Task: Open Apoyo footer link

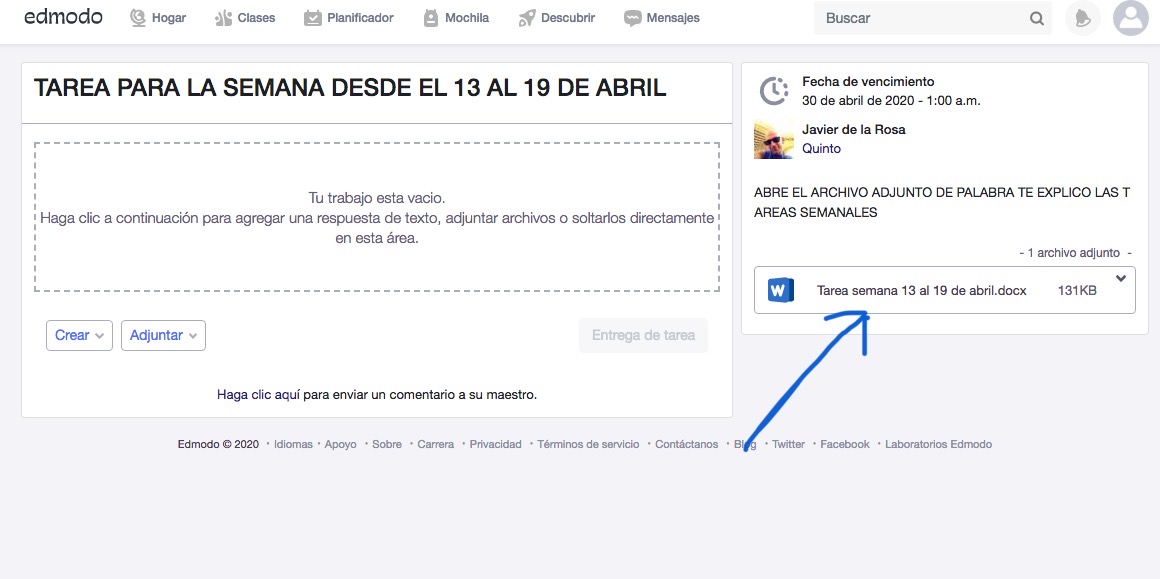Action: tap(340, 444)
